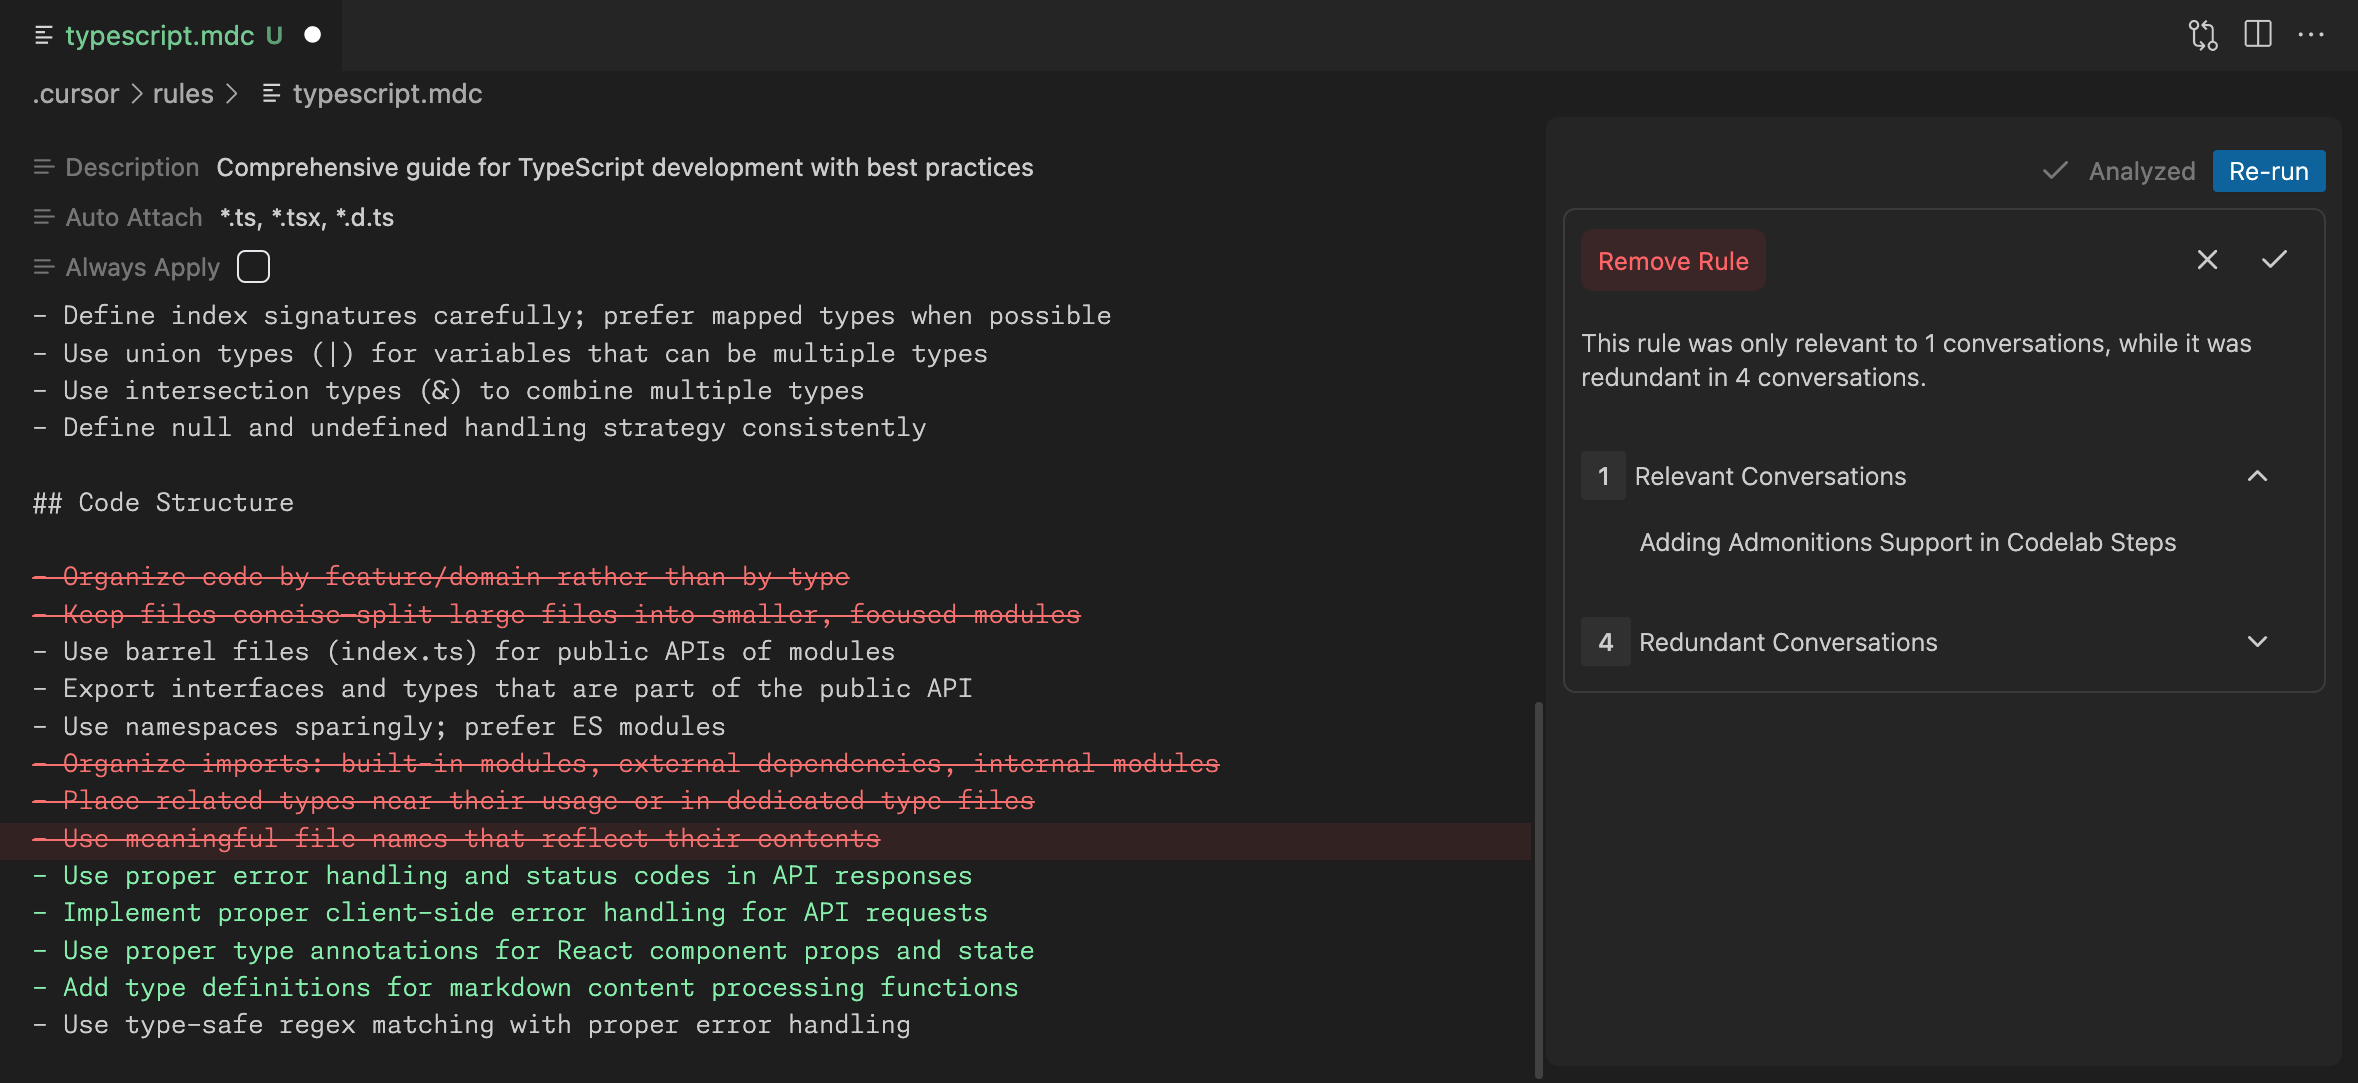Click the Remove Rule button
Image resolution: width=2358 pixels, height=1083 pixels.
[1672, 260]
